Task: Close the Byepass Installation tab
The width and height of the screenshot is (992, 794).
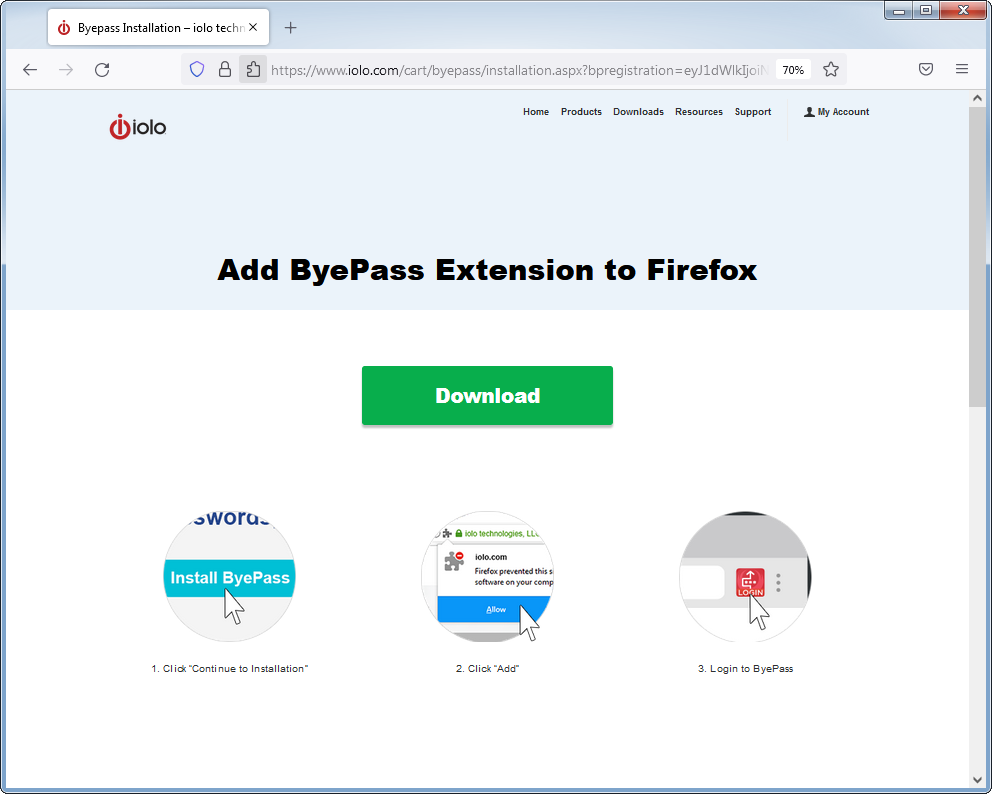Action: [253, 28]
